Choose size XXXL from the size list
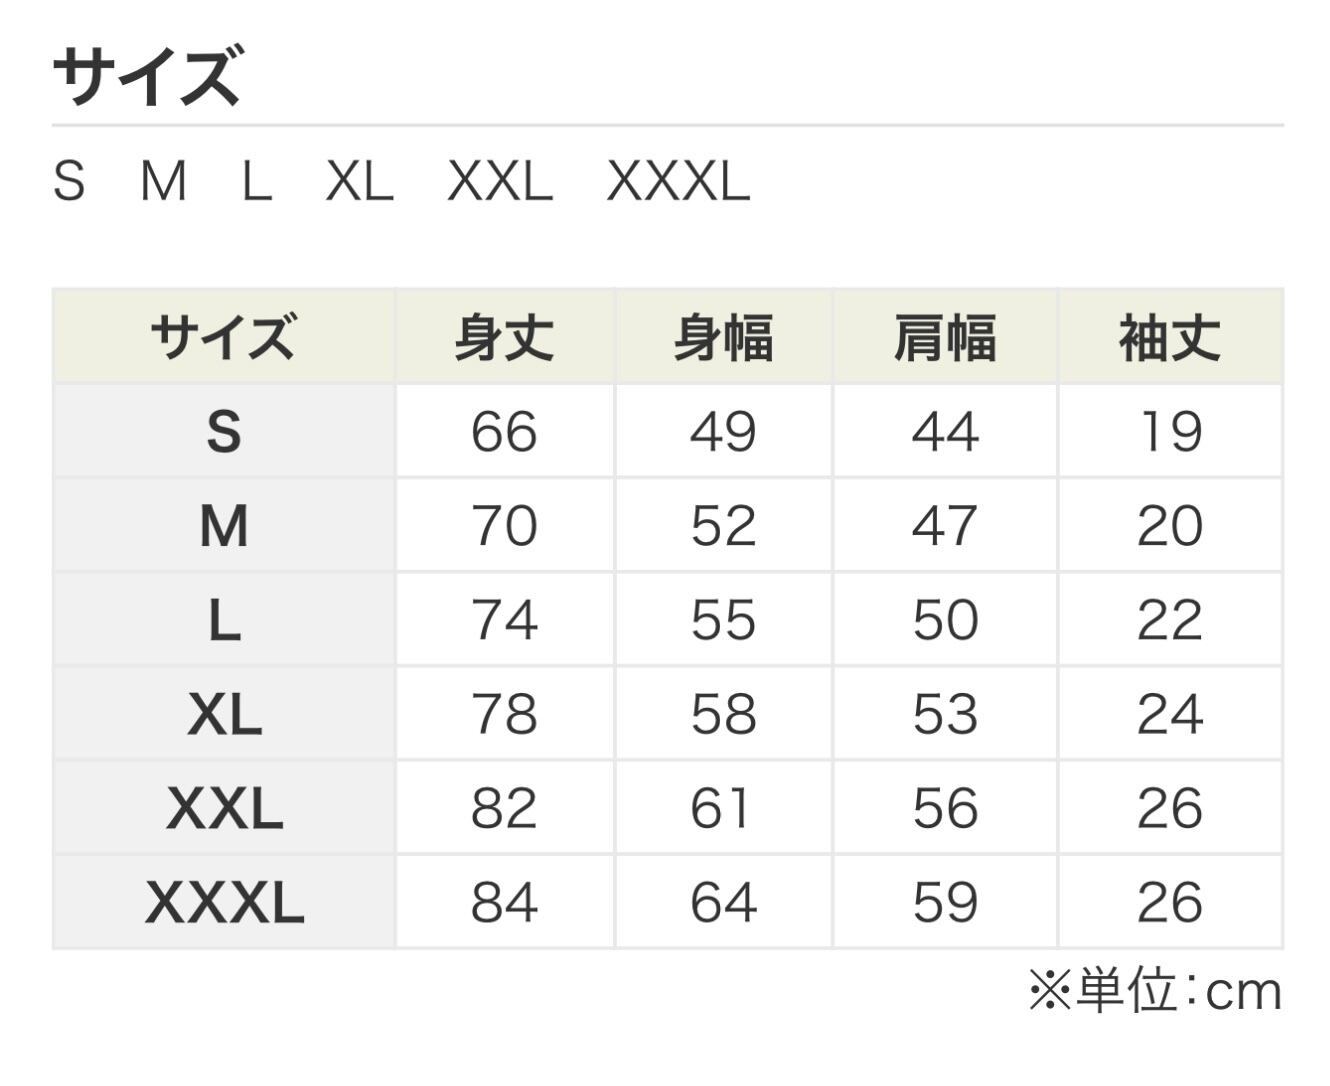Screen dimensions: 1330x1086 678,182
